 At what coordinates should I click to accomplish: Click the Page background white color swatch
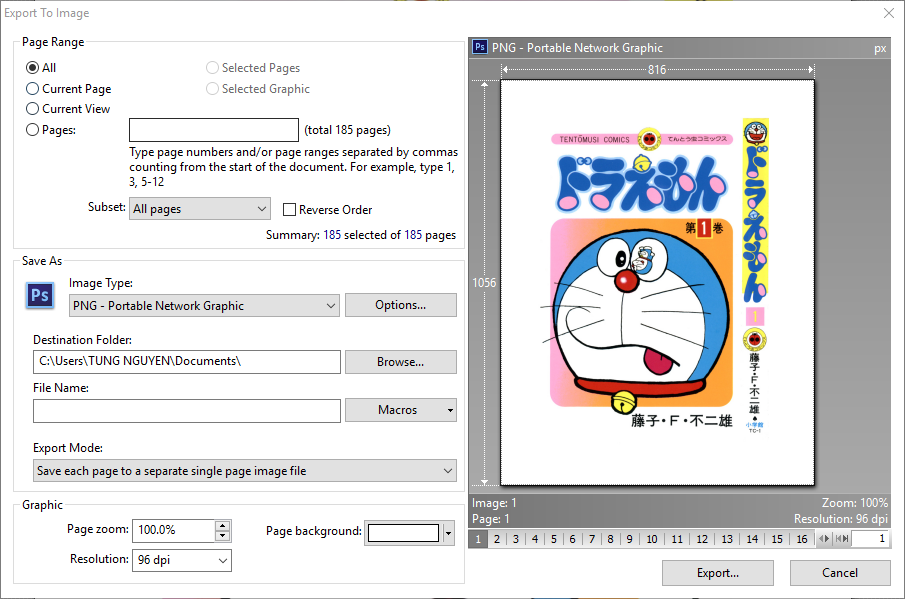point(403,533)
